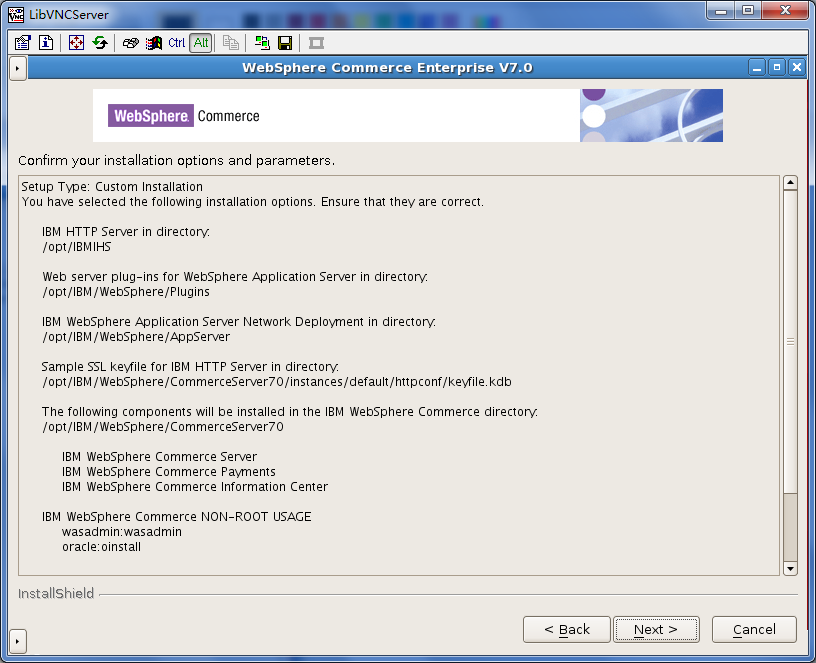Click "Application Server Network Deployment in directory" line

239,322
